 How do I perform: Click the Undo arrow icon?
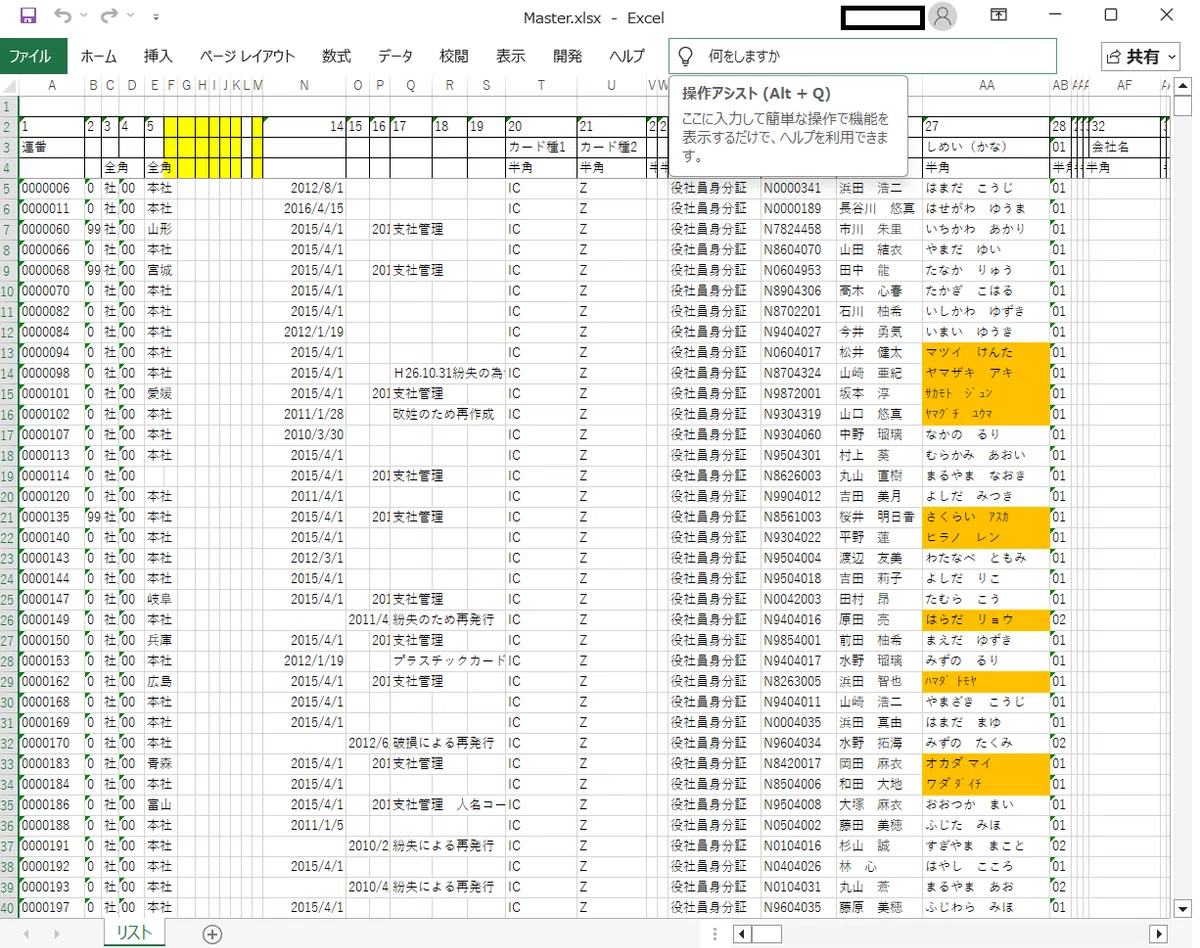tap(63, 16)
